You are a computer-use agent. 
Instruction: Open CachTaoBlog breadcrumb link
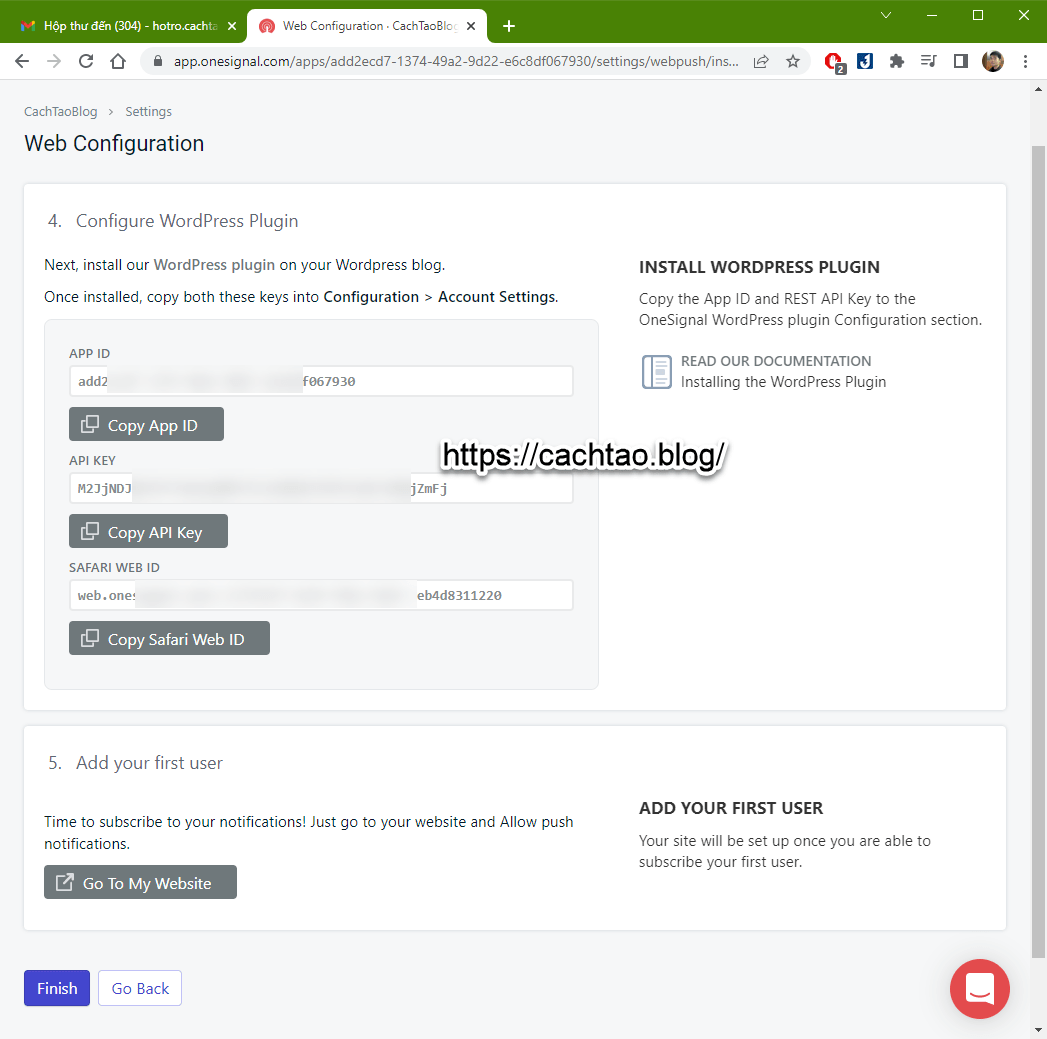click(x=61, y=112)
